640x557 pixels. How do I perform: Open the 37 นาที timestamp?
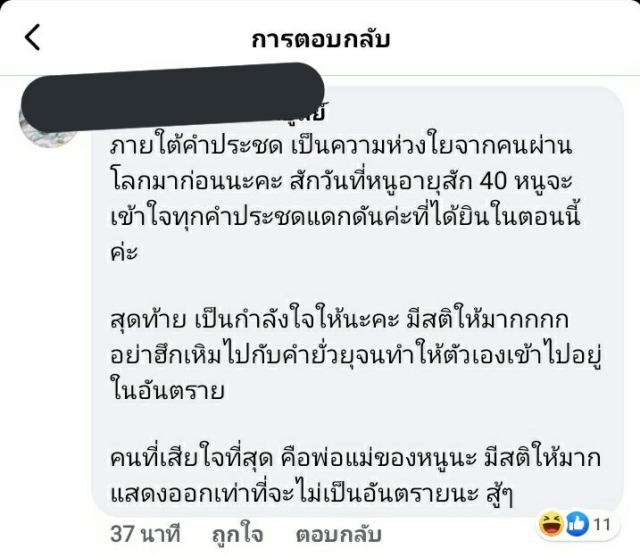click(145, 535)
